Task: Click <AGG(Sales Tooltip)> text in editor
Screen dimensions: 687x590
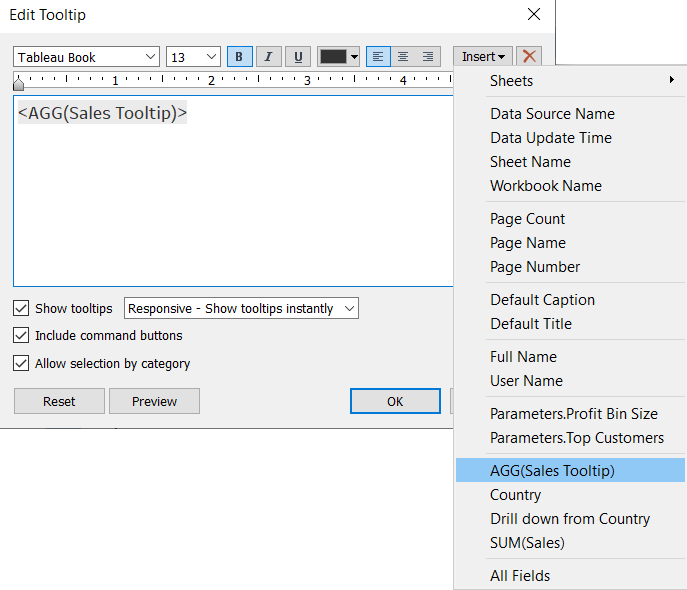Action: pyautogui.click(x=102, y=113)
